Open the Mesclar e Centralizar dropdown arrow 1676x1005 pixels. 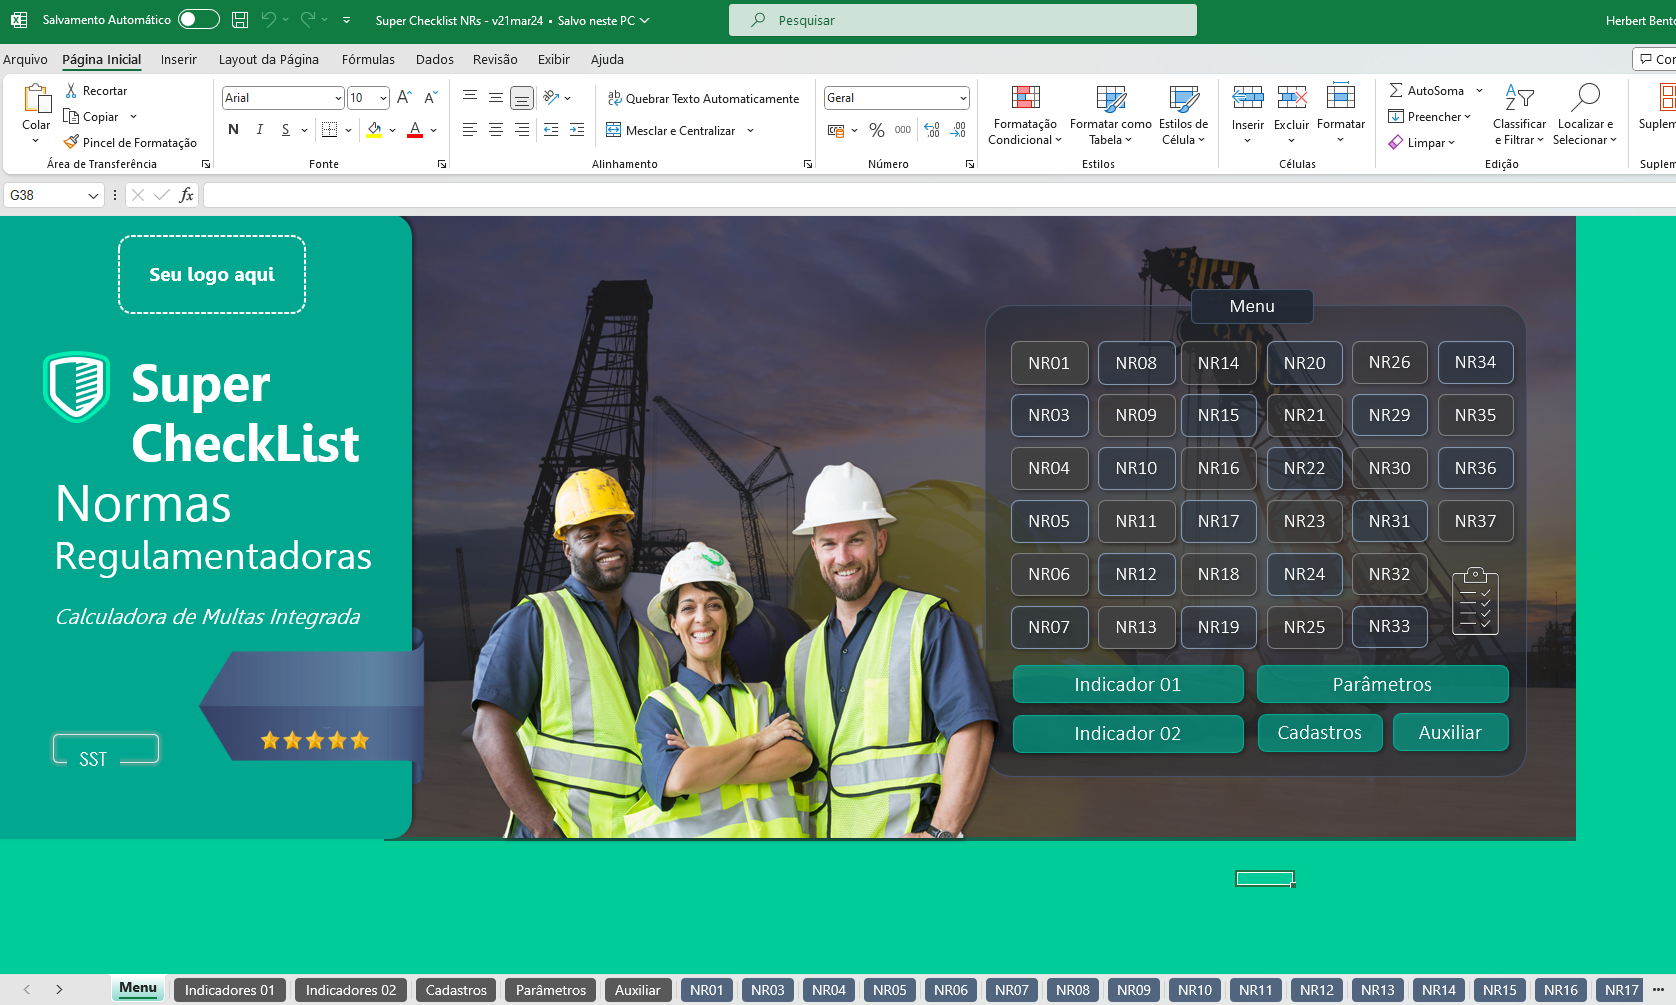pyautogui.click(x=751, y=130)
